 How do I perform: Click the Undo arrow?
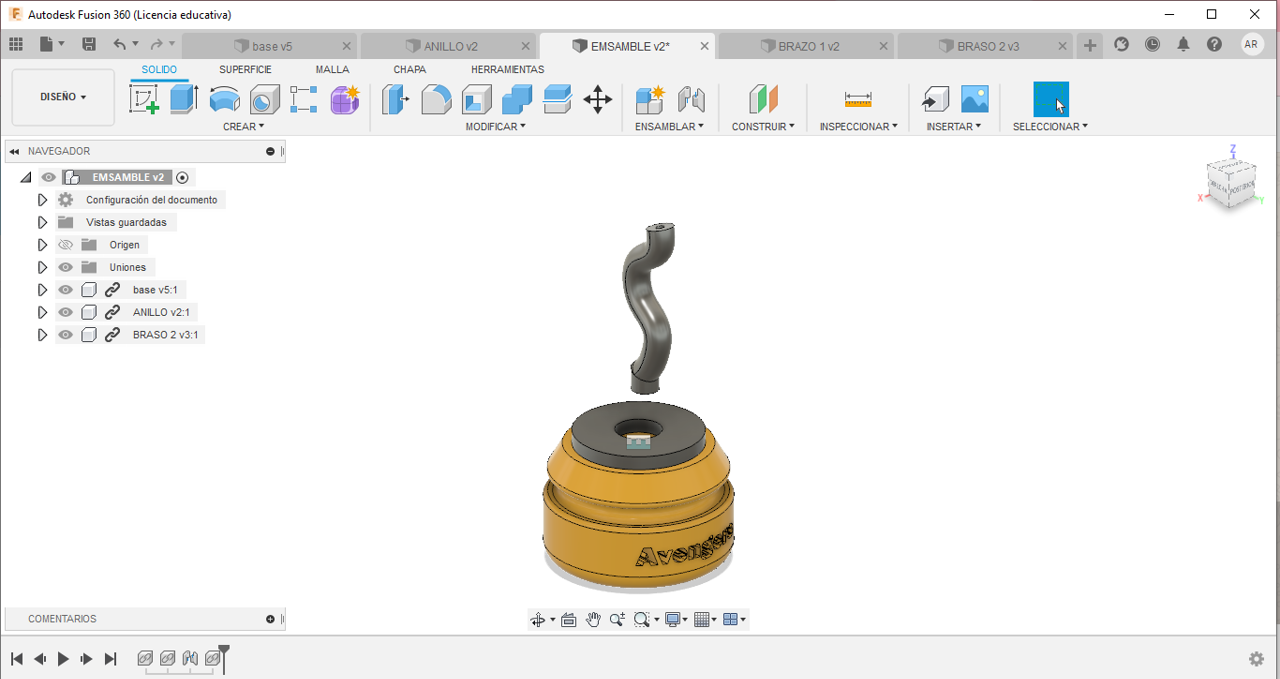[119, 44]
